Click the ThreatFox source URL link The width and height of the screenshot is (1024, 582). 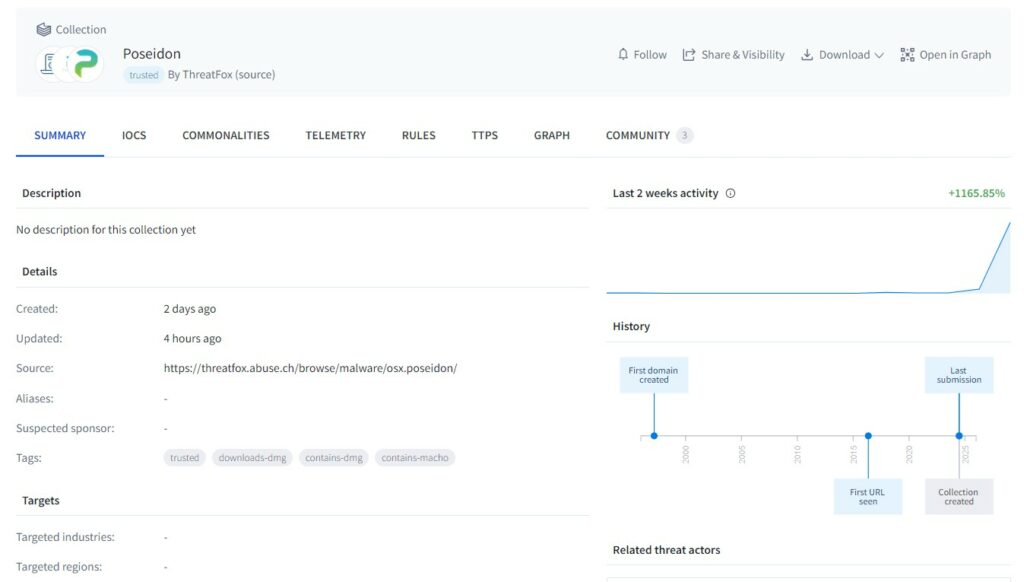point(310,368)
